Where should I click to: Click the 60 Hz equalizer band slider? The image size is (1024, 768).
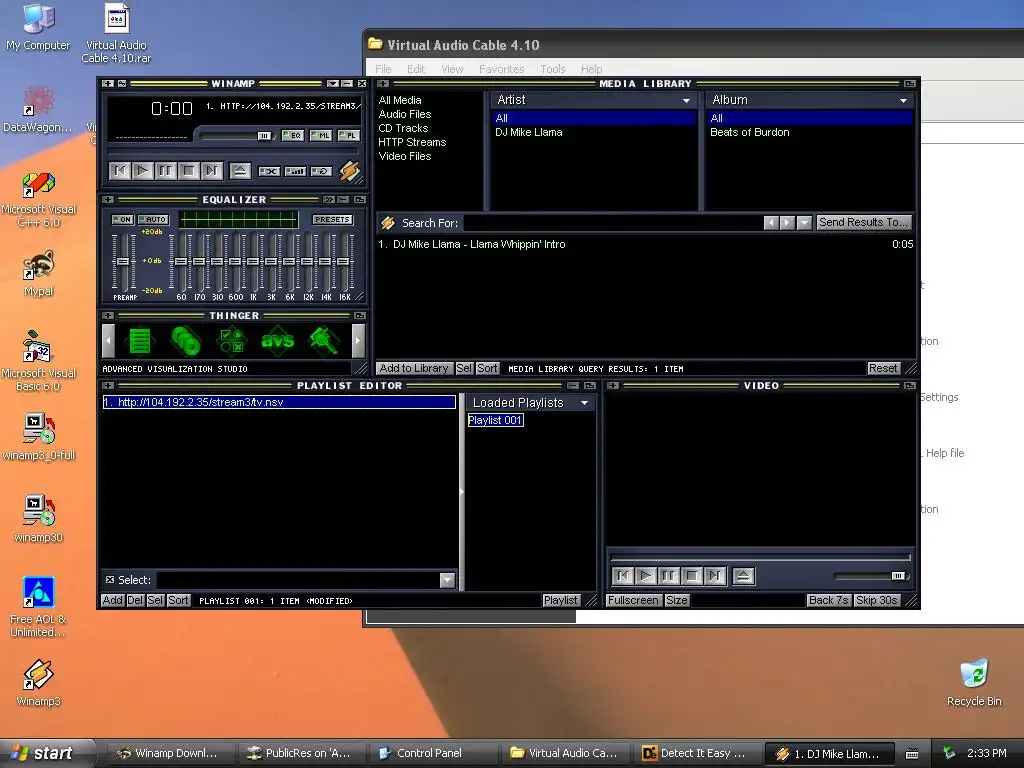[181, 262]
